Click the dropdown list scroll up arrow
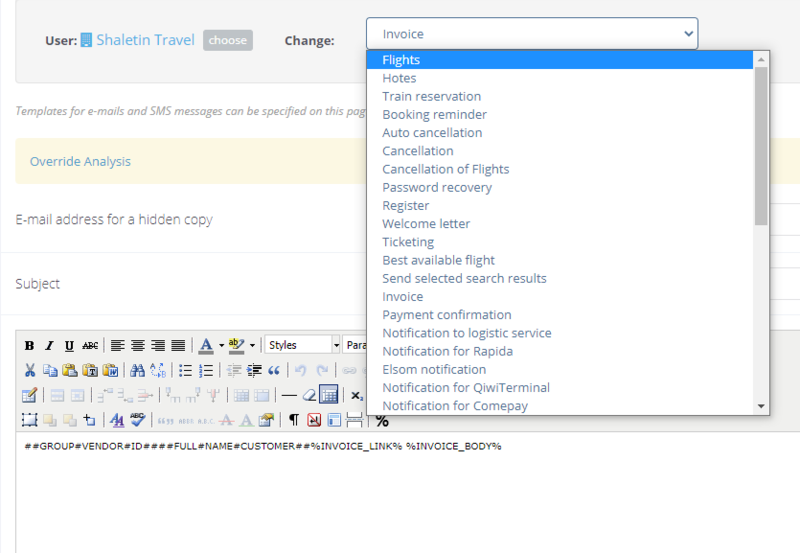The width and height of the screenshot is (800, 553). 761,60
